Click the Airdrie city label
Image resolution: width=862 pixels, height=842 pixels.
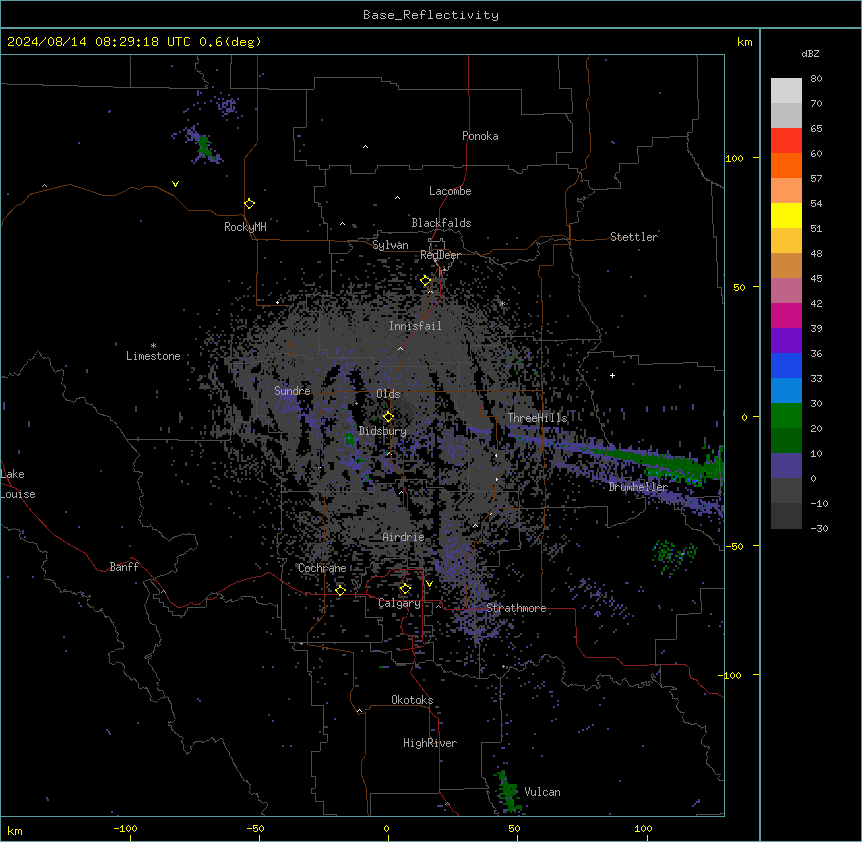pyautogui.click(x=404, y=537)
